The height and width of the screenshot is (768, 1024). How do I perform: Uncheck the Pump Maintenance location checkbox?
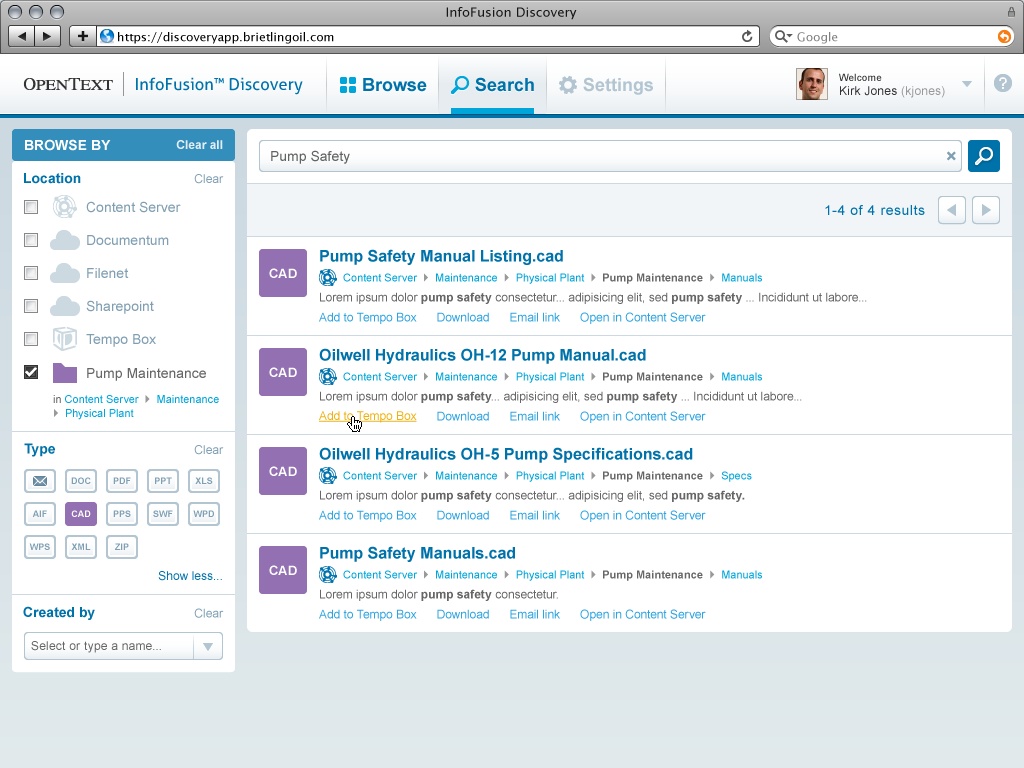[x=31, y=372]
